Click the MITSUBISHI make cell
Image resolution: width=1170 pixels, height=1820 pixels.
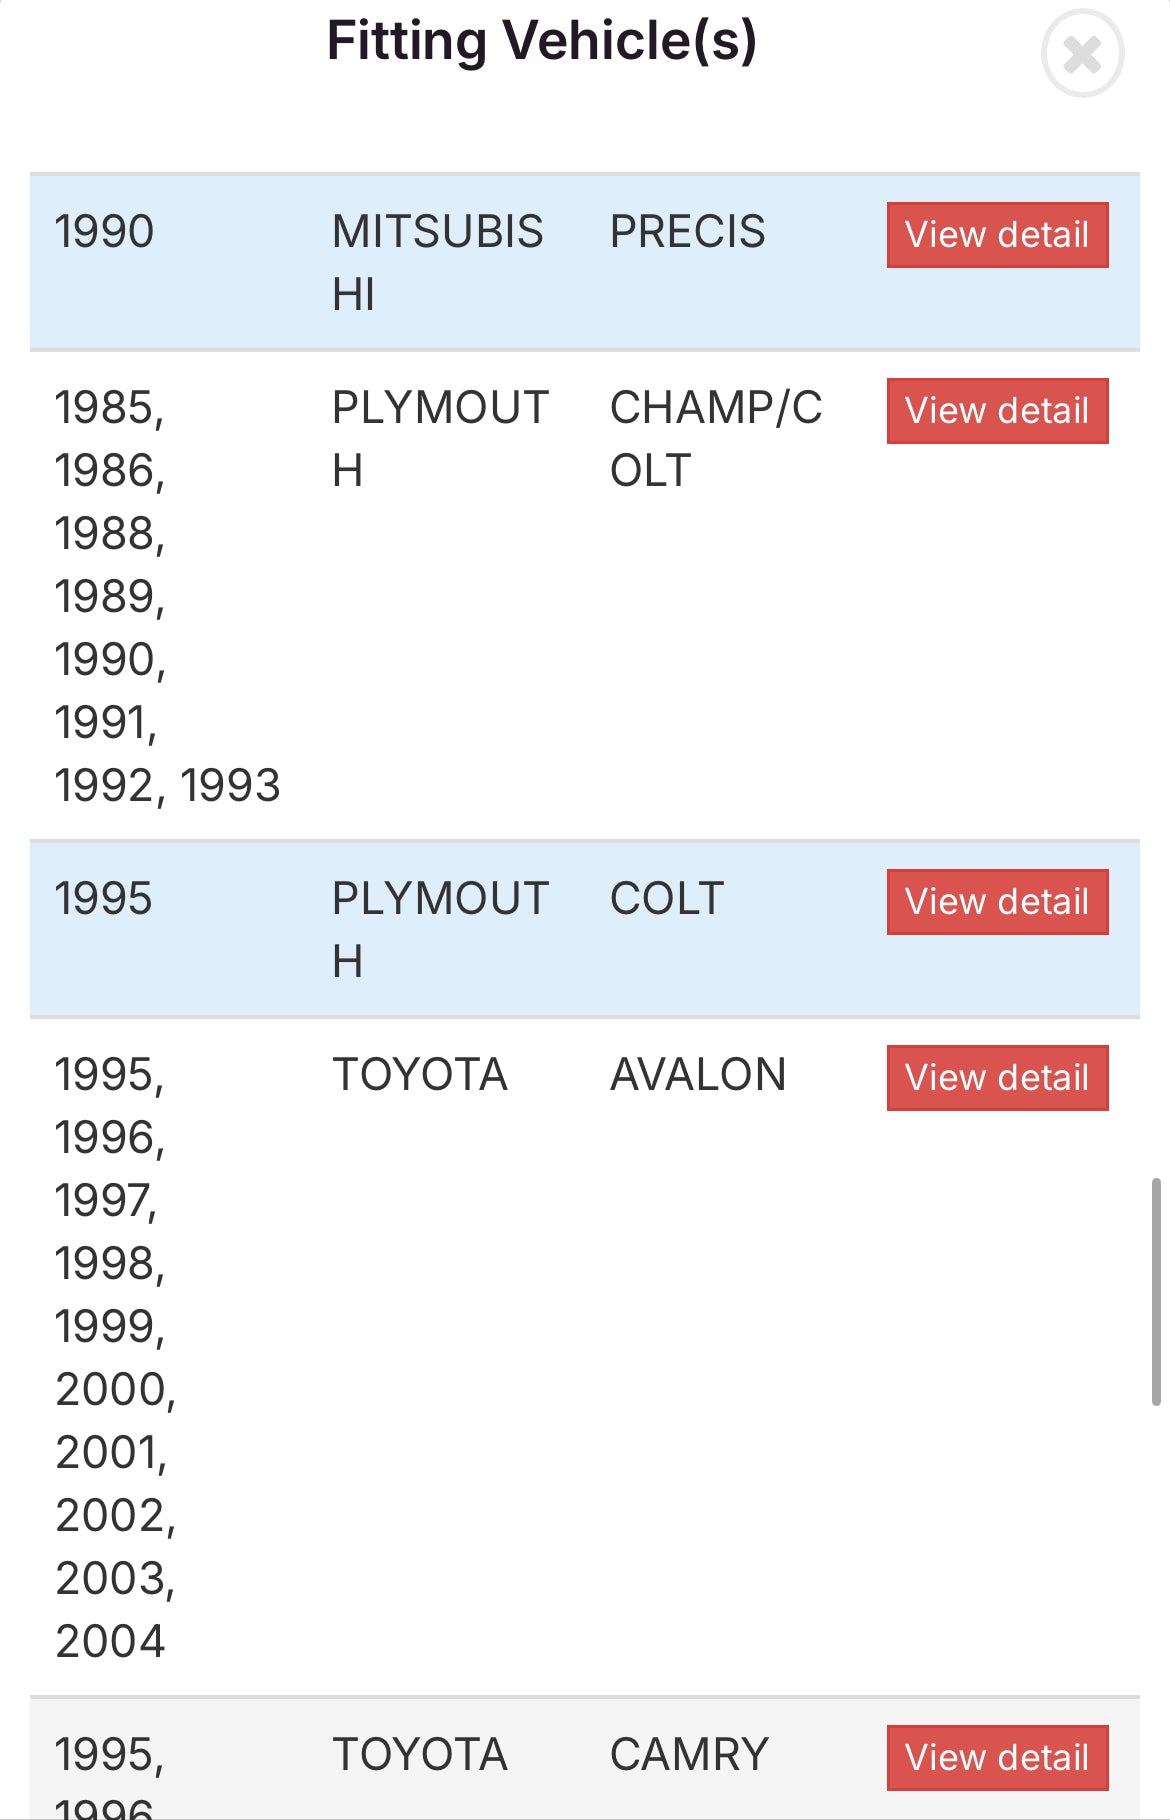pos(437,262)
